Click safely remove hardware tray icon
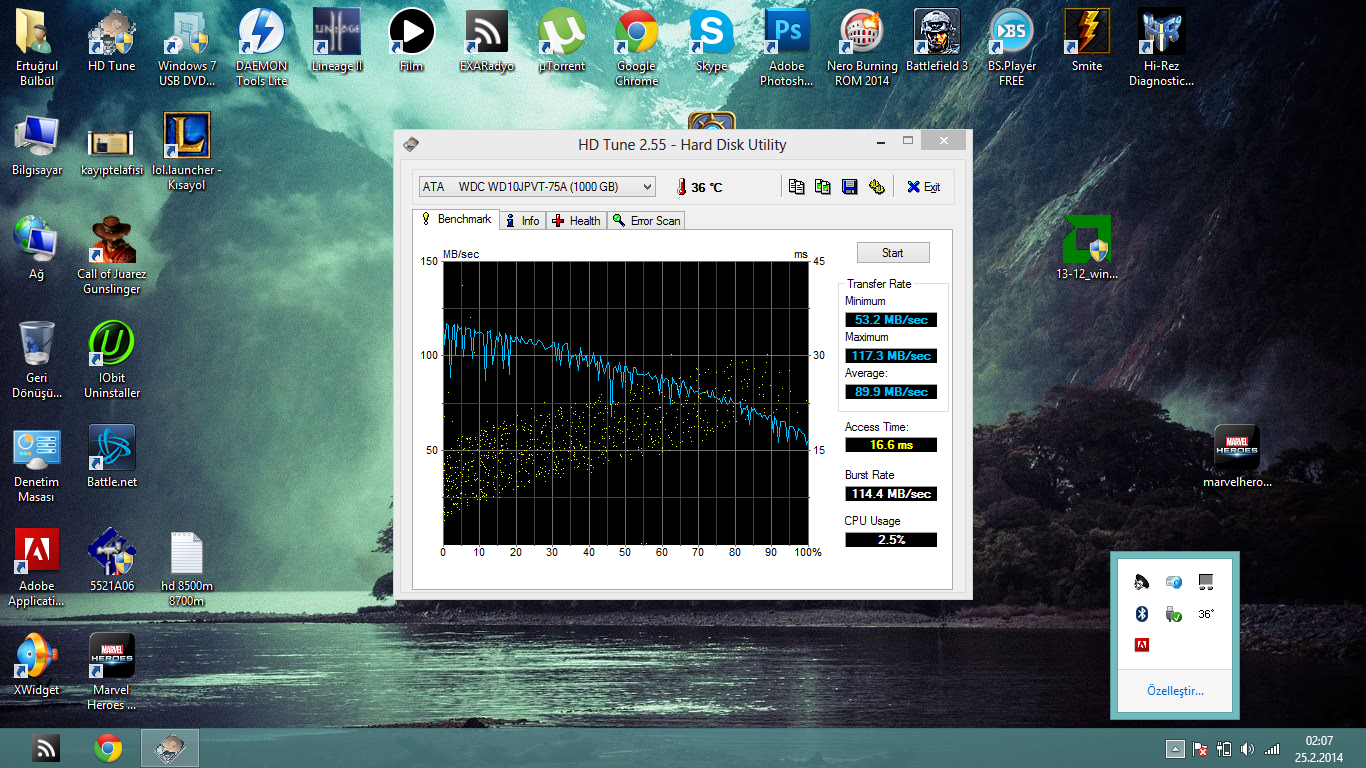Viewport: 1366px width, 768px height. click(1174, 614)
